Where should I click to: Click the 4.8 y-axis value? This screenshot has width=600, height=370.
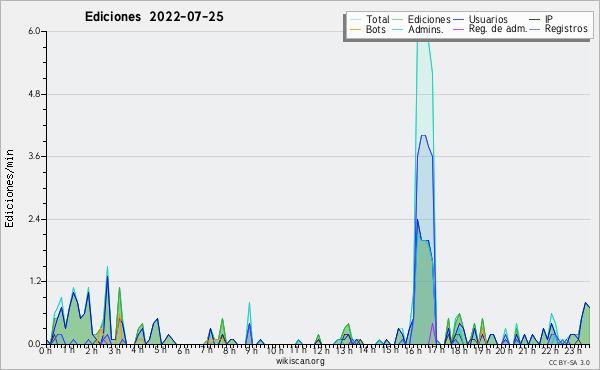(x=34, y=94)
